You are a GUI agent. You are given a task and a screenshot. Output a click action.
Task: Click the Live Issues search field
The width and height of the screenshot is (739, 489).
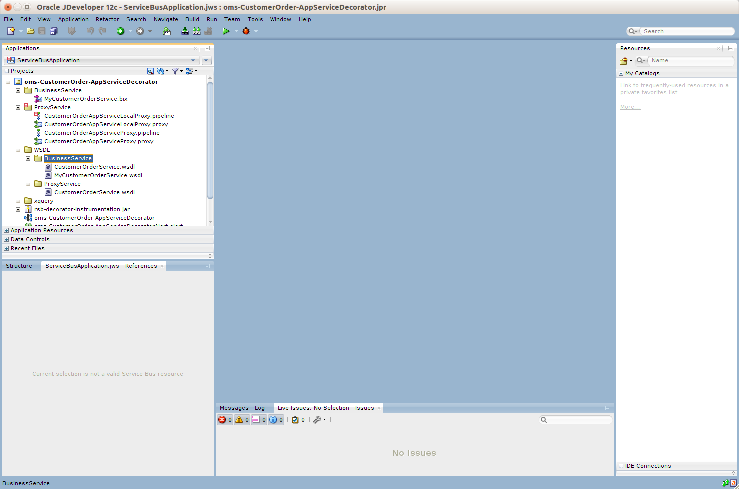575,420
